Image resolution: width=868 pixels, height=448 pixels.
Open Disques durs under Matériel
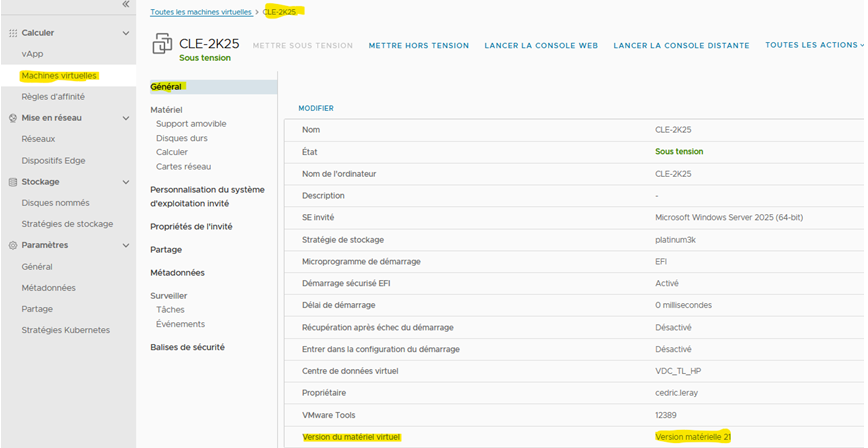[182, 138]
